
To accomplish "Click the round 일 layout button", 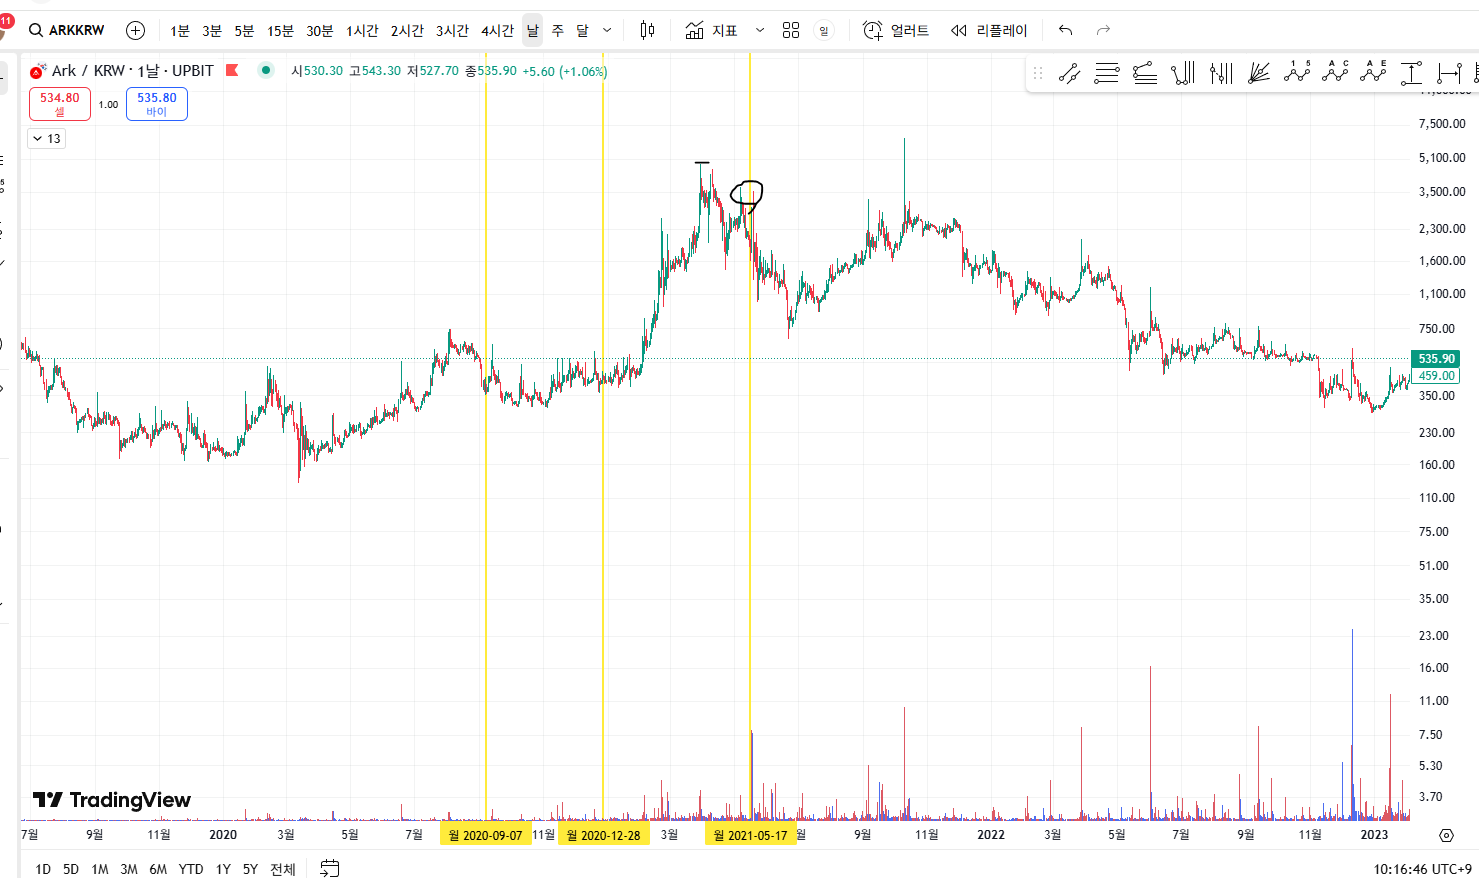I will point(824,31).
